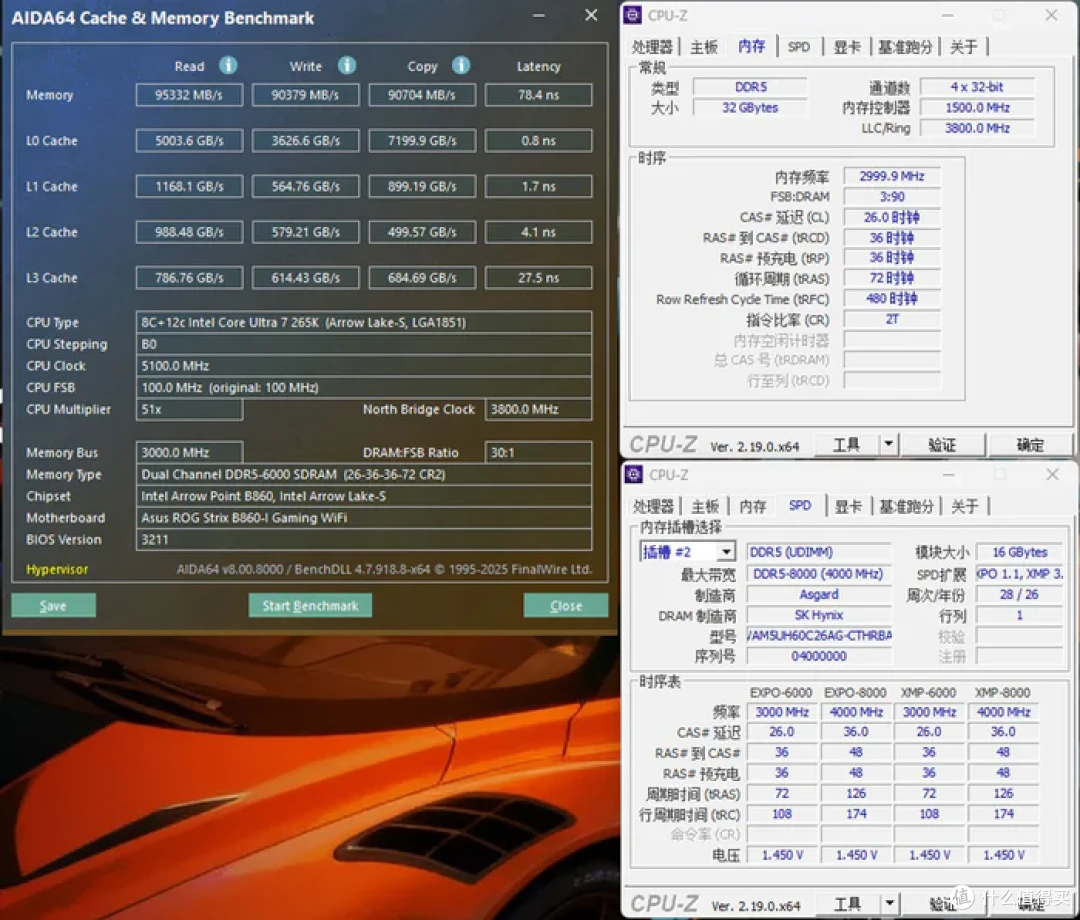
Task: Open the 关于 tab in lower CPU-Z
Action: 965,507
